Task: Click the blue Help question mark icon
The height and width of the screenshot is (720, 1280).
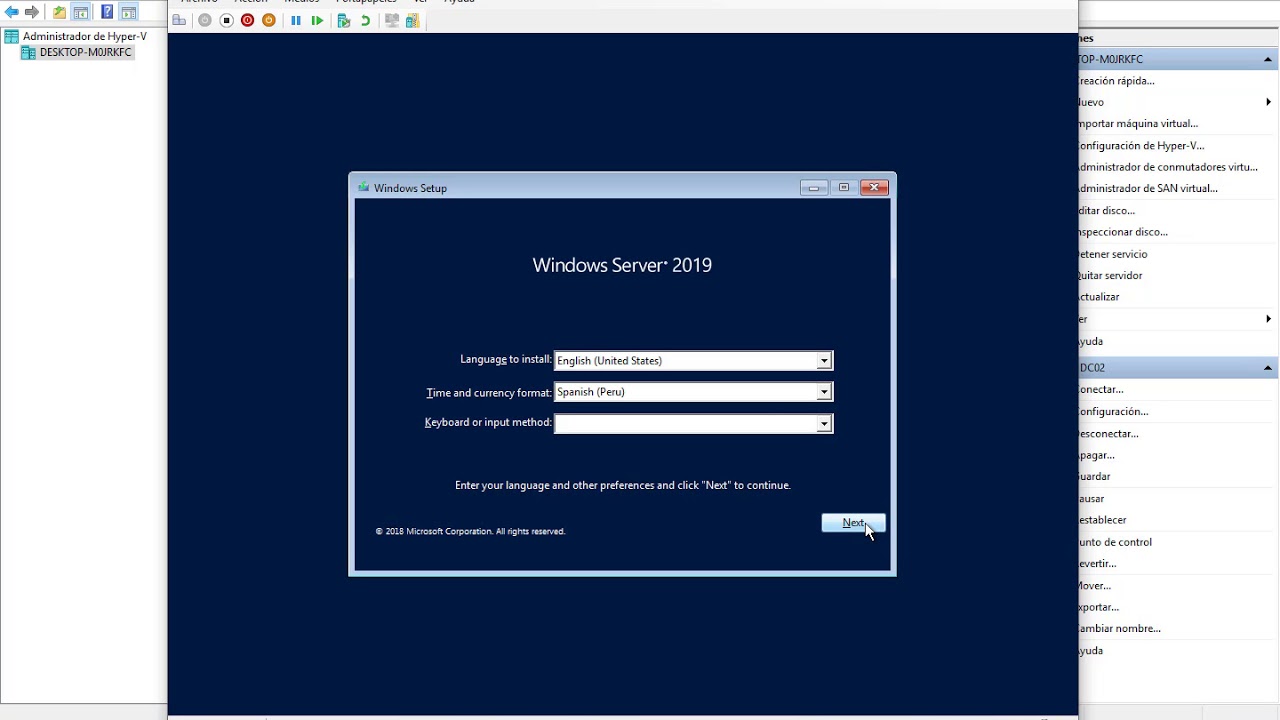Action: [x=107, y=13]
